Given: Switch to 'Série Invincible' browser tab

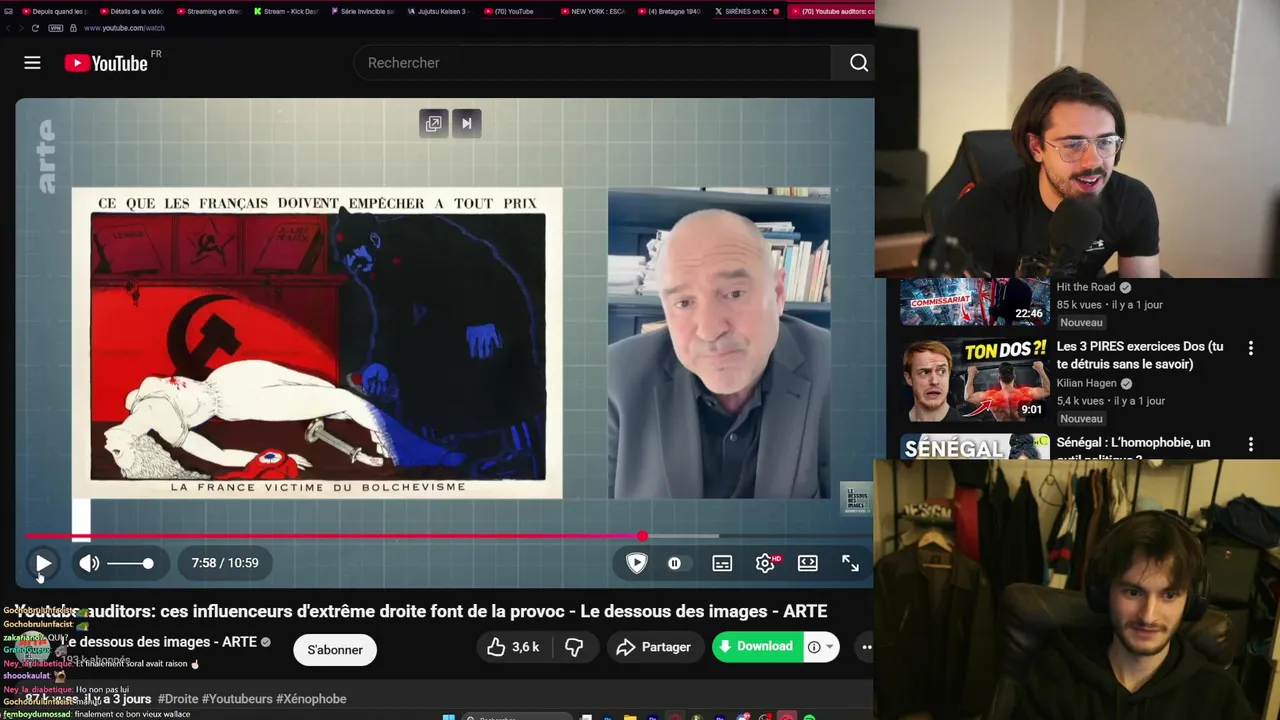Looking at the screenshot, I should 363,11.
